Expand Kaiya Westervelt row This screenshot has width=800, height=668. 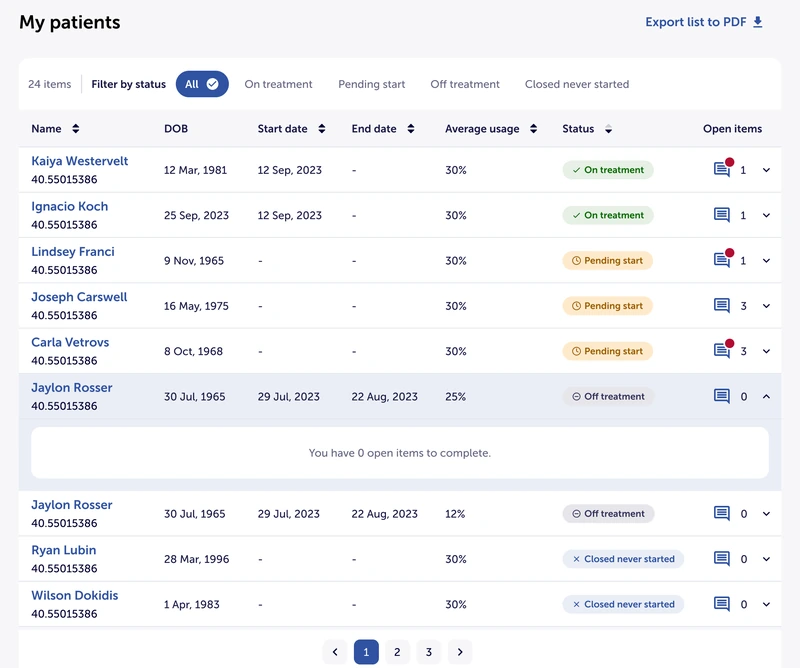[766, 170]
